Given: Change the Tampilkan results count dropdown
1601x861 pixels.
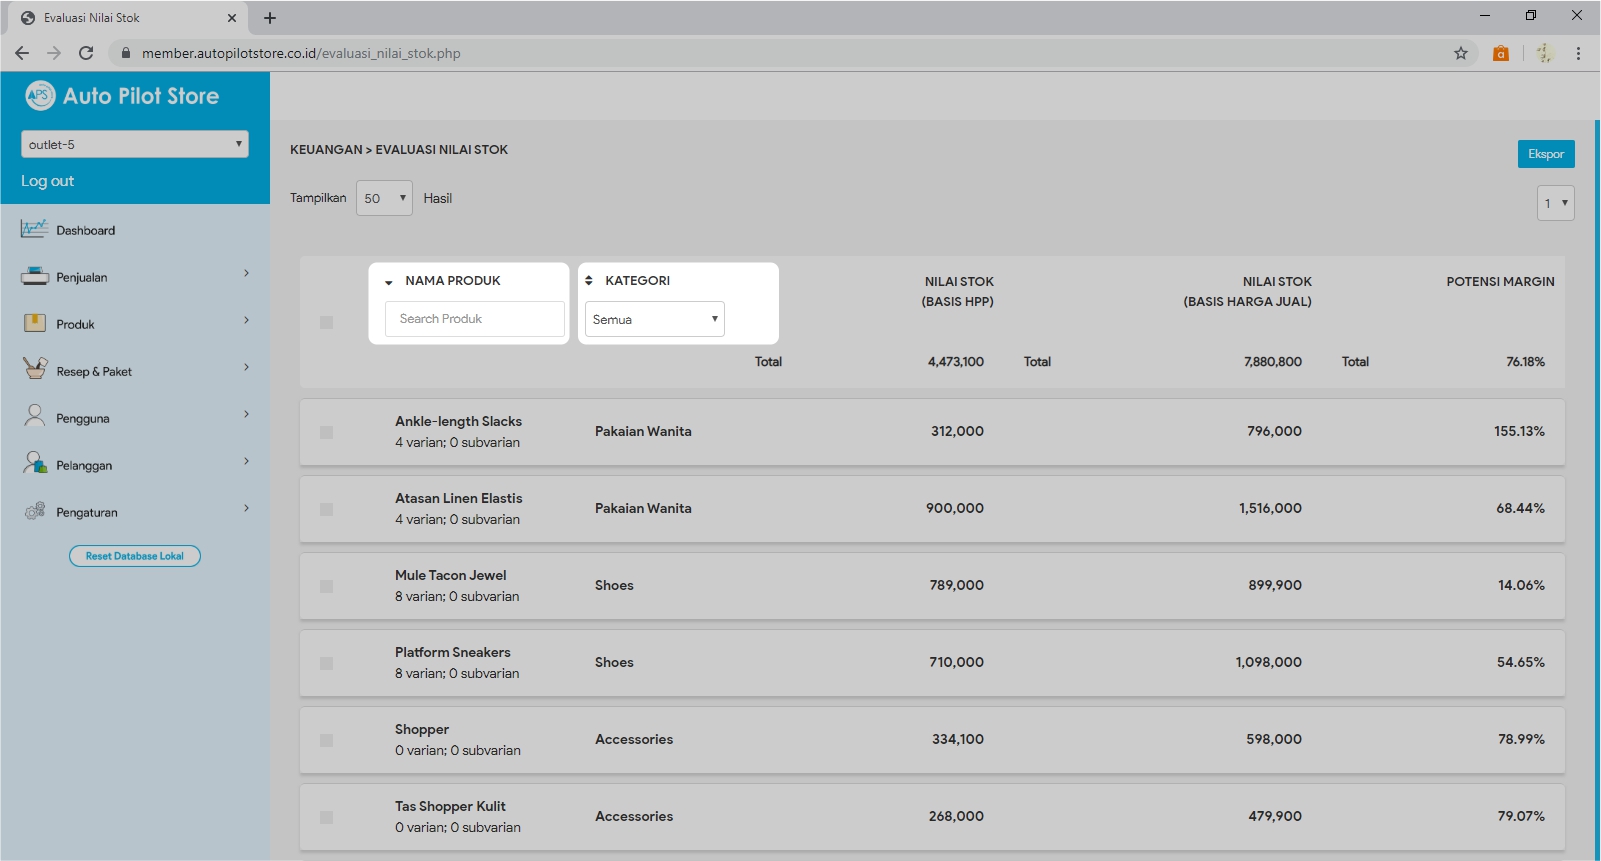Looking at the screenshot, I should pyautogui.click(x=384, y=198).
